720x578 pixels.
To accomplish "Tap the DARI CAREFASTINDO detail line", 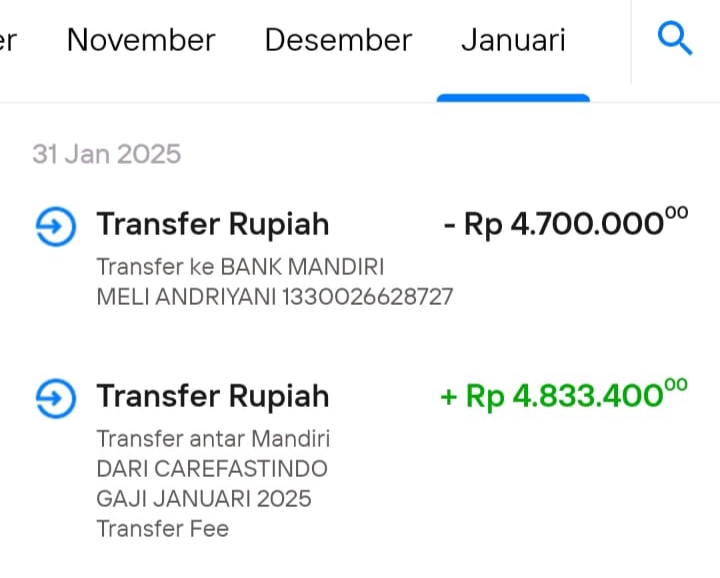I will (212, 469).
